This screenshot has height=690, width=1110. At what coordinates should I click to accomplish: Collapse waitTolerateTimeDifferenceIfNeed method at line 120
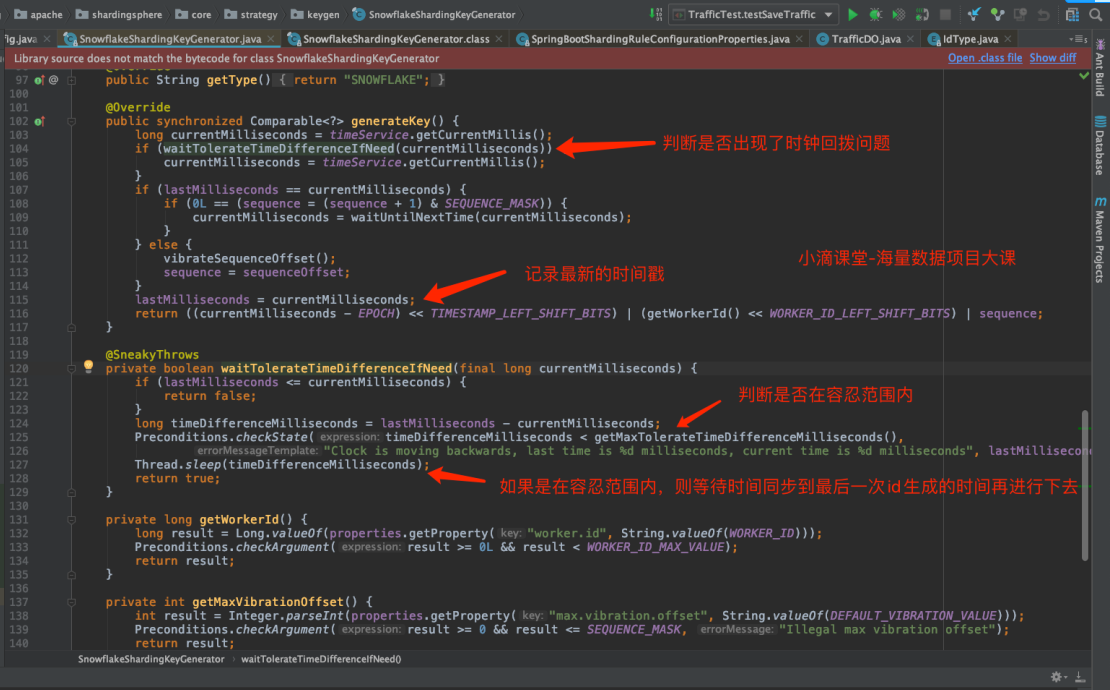pyautogui.click(x=71, y=369)
